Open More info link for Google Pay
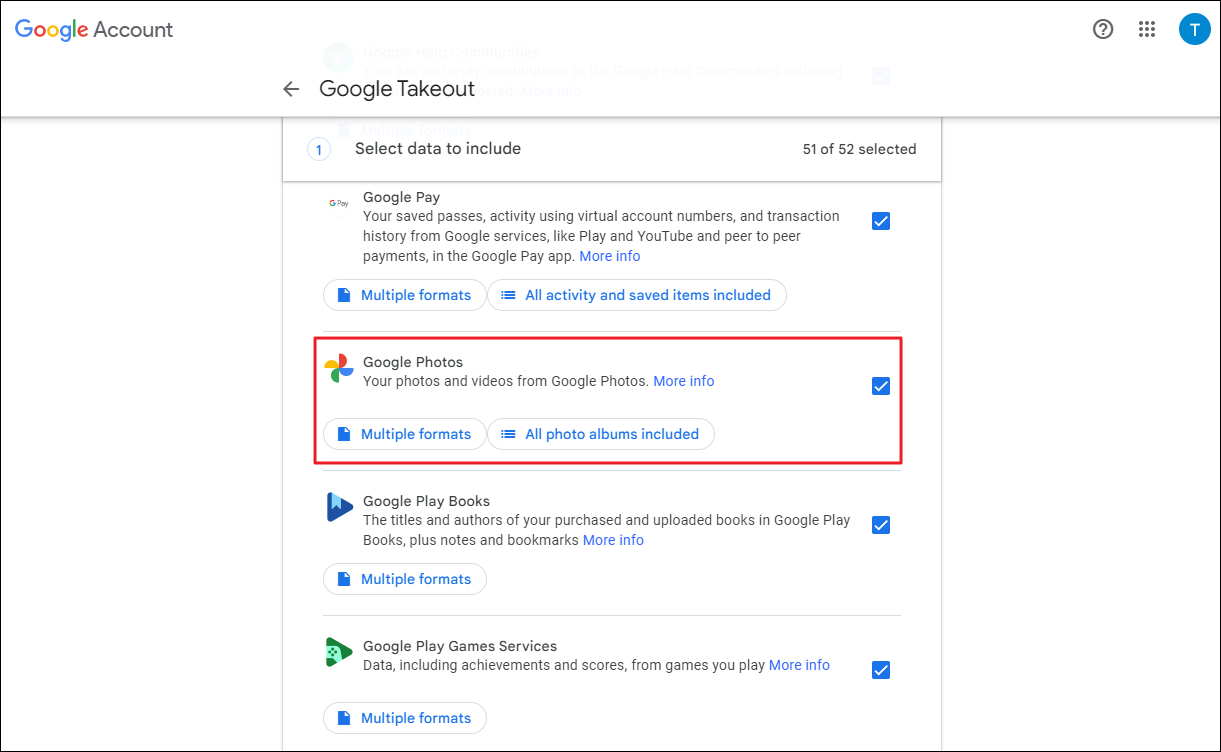1221x752 pixels. 610,256
